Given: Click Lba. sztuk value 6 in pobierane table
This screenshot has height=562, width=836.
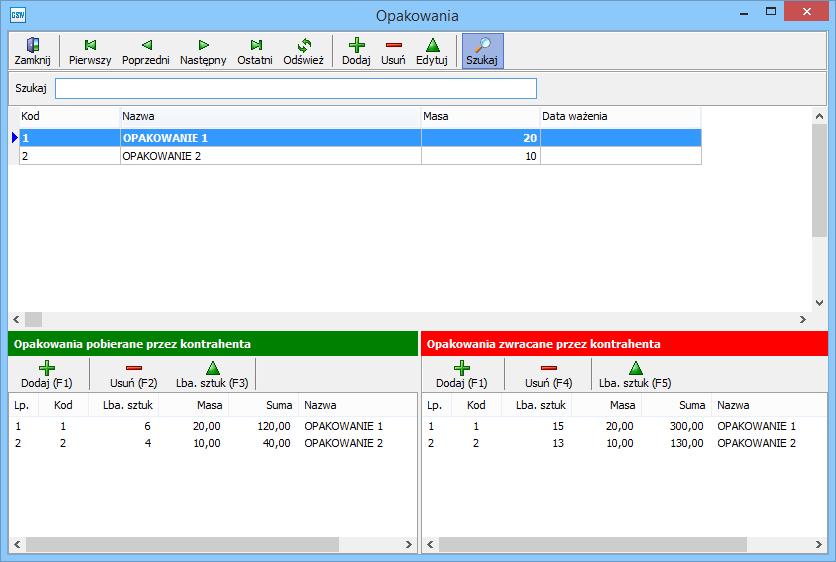Looking at the screenshot, I should point(147,426).
